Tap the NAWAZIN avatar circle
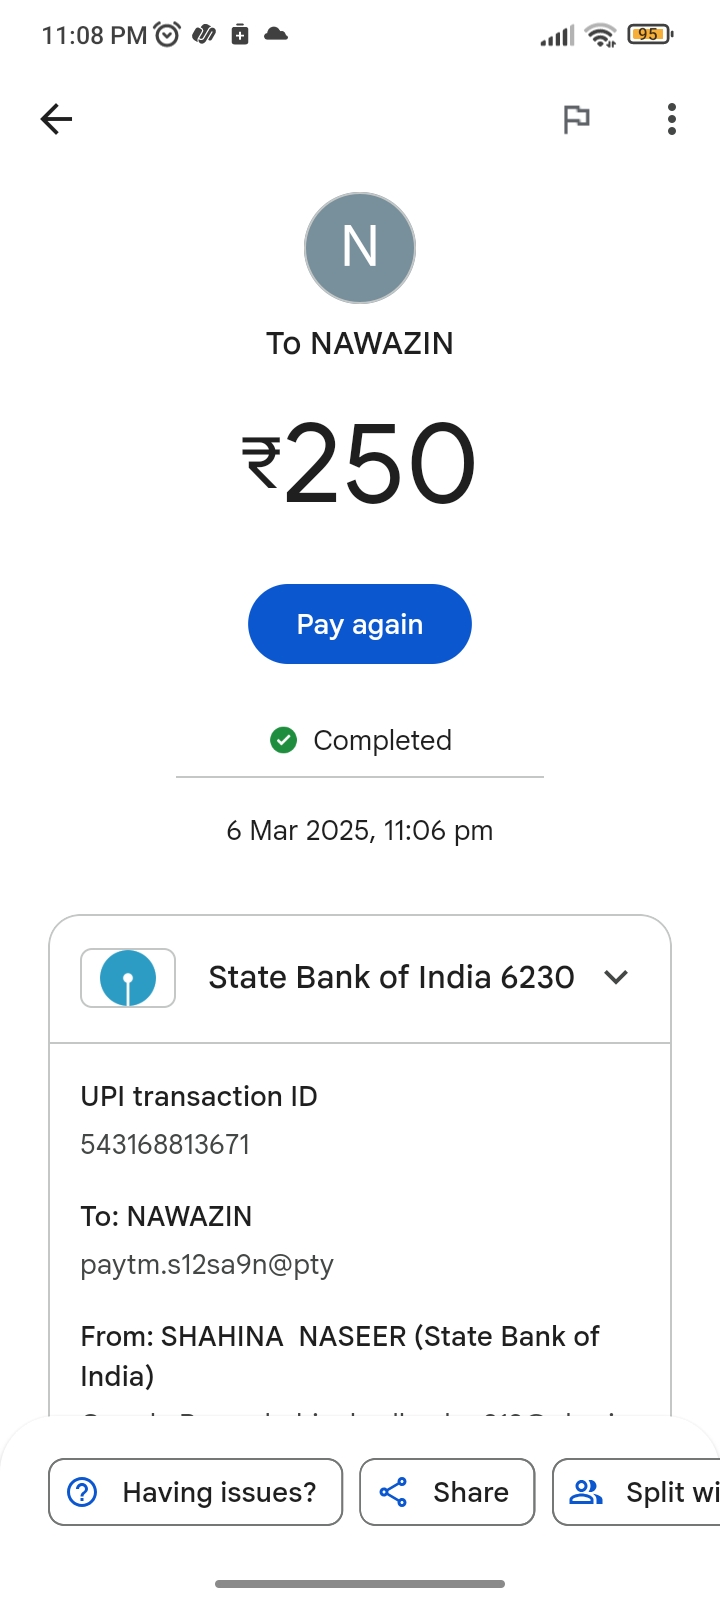 pos(360,248)
